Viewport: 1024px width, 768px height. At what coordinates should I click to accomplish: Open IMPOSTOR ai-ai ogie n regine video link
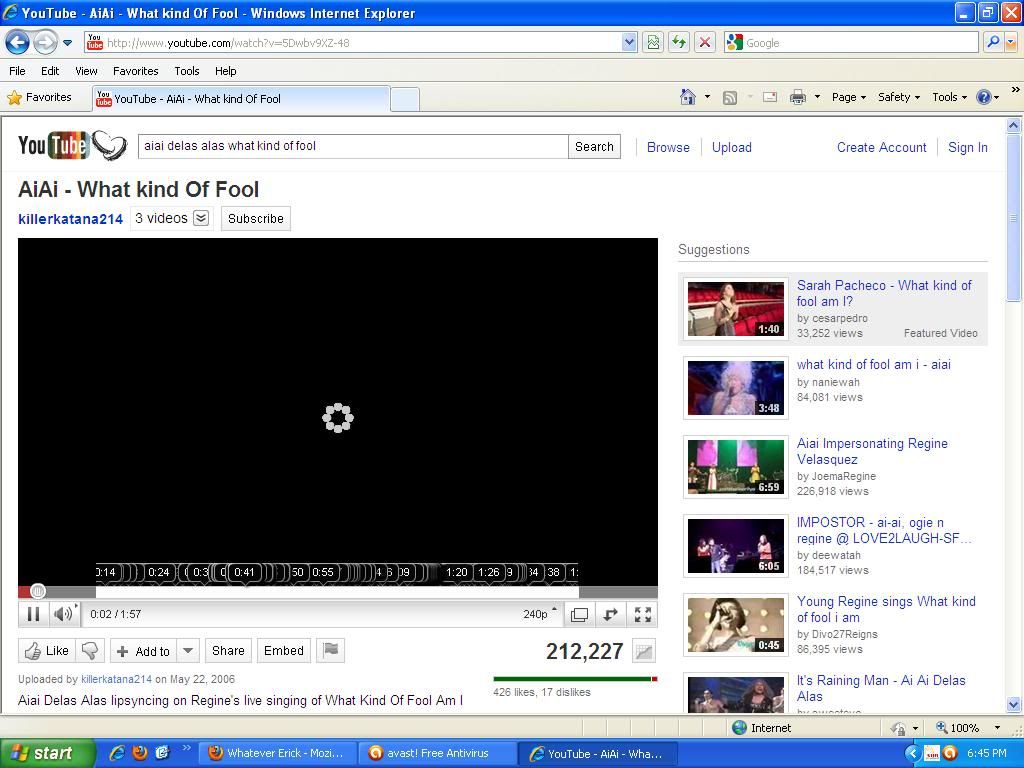click(884, 530)
